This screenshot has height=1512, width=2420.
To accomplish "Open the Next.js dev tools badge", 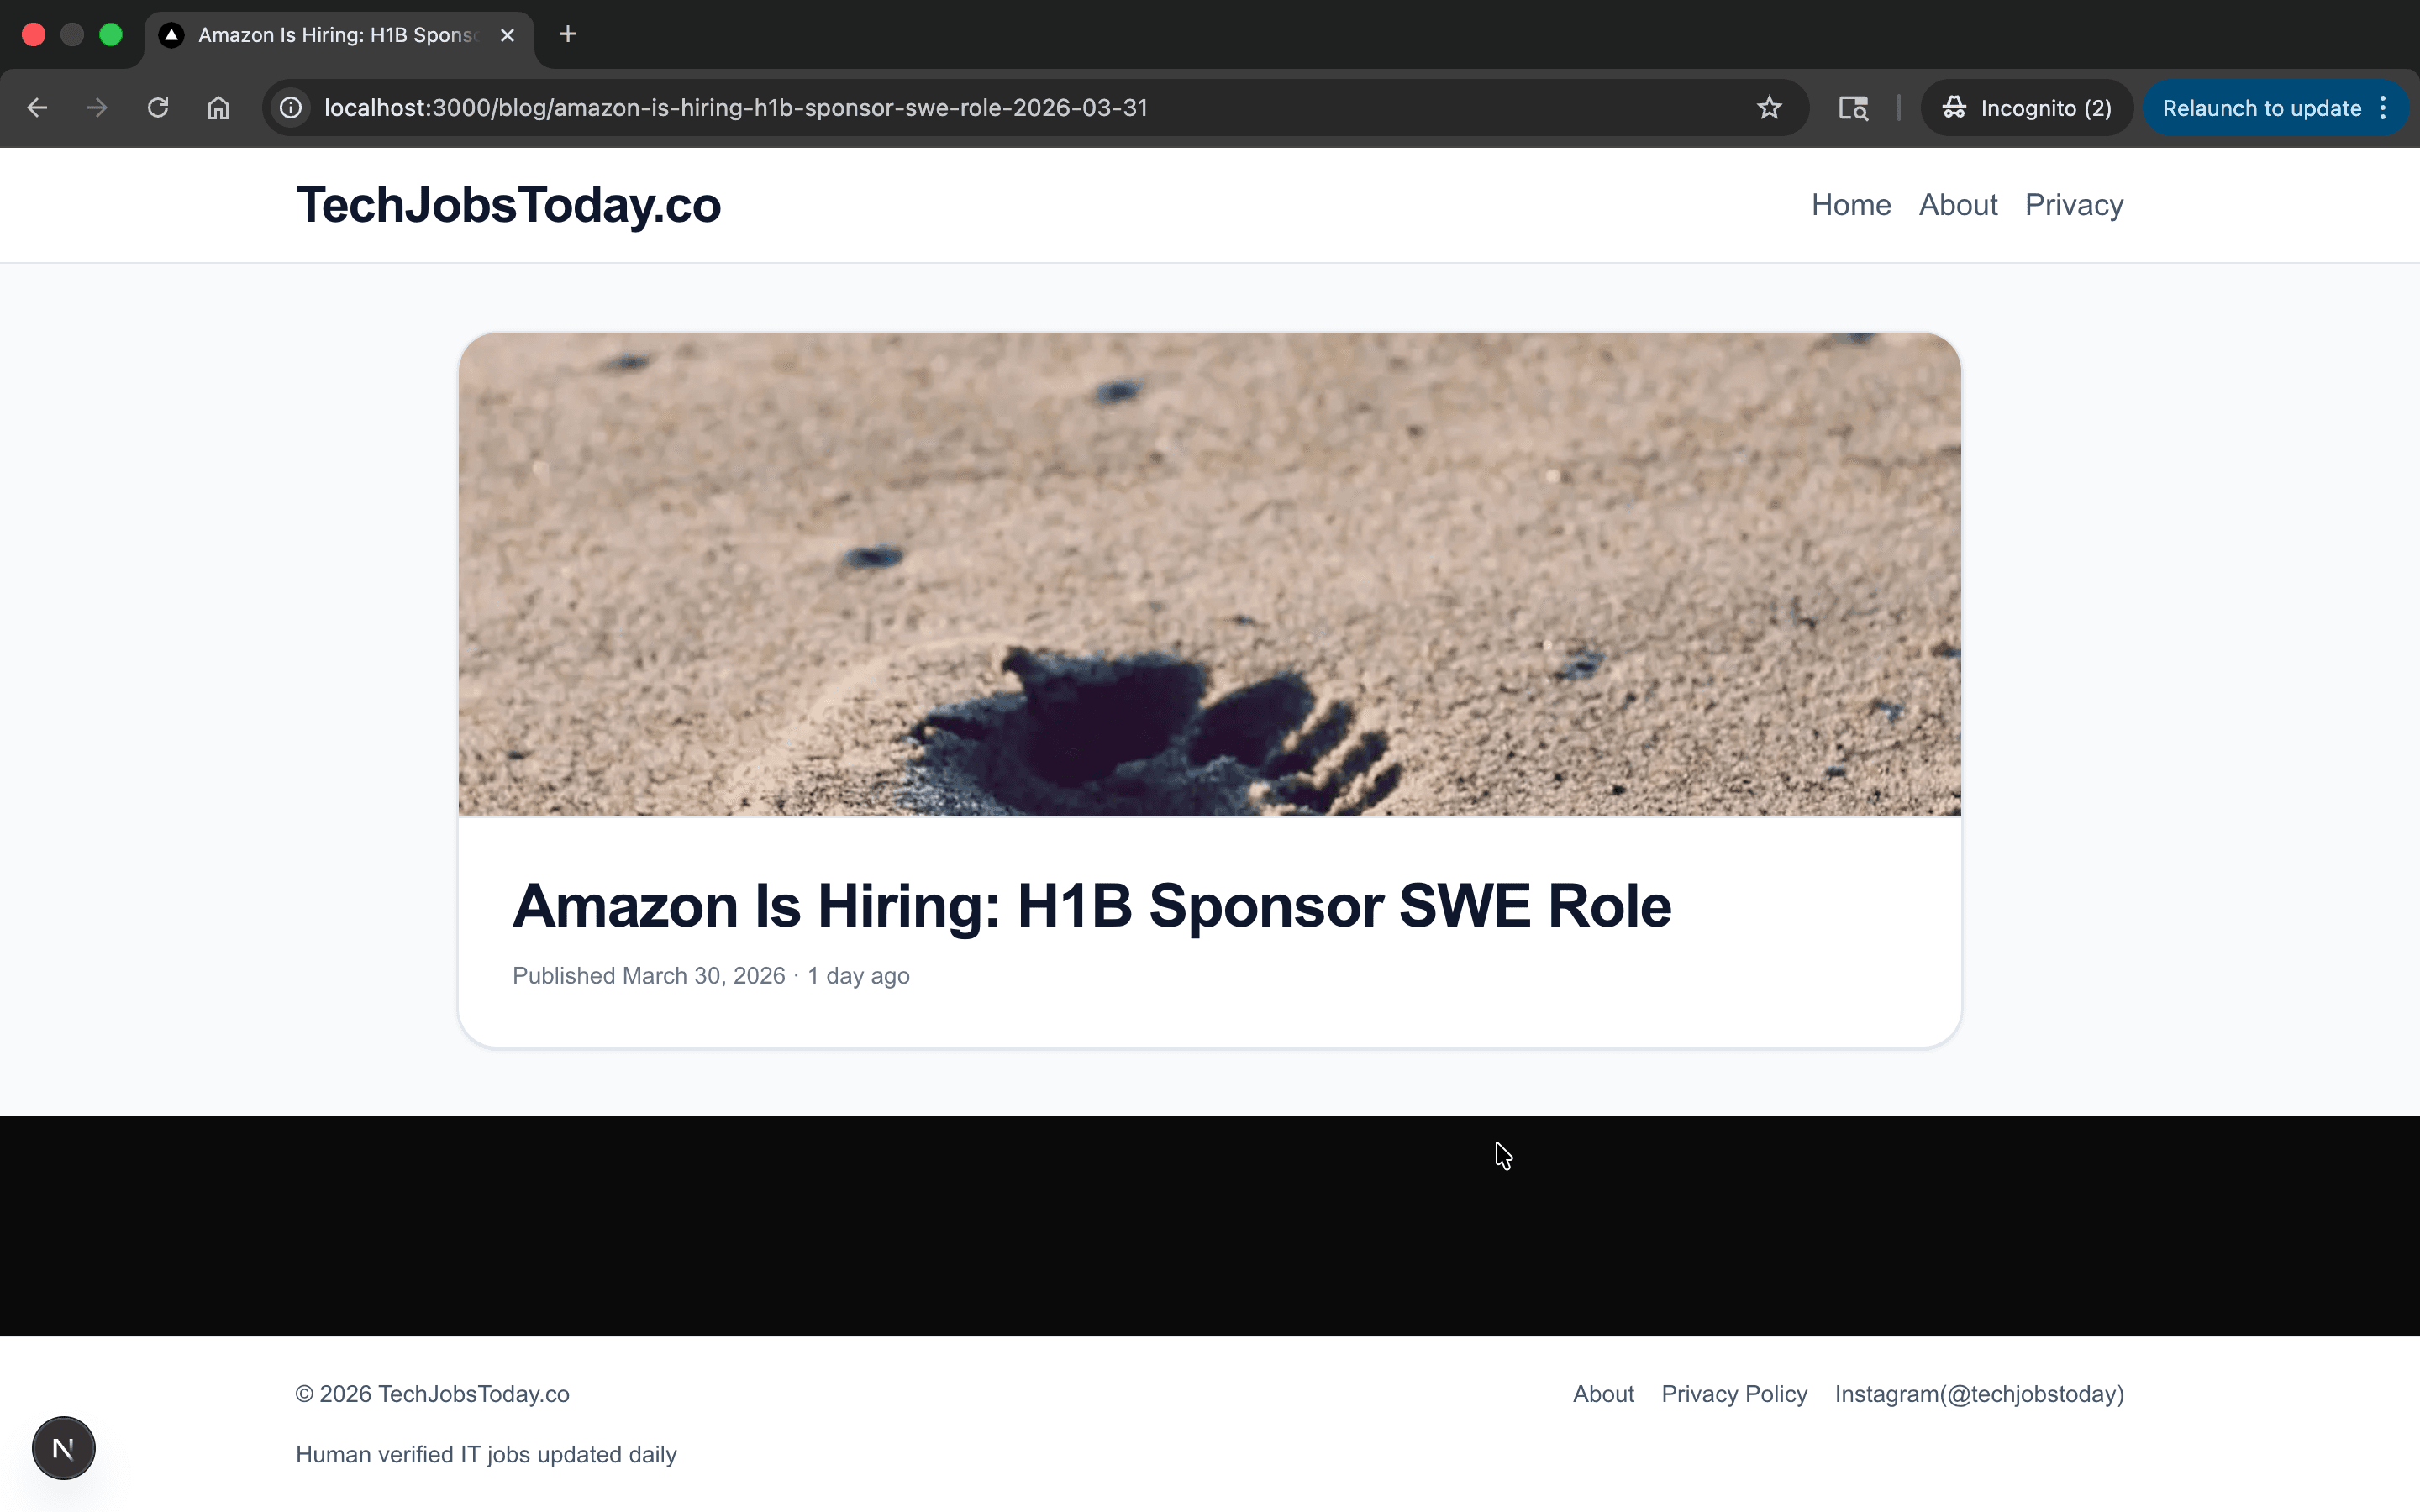I will click(x=63, y=1447).
